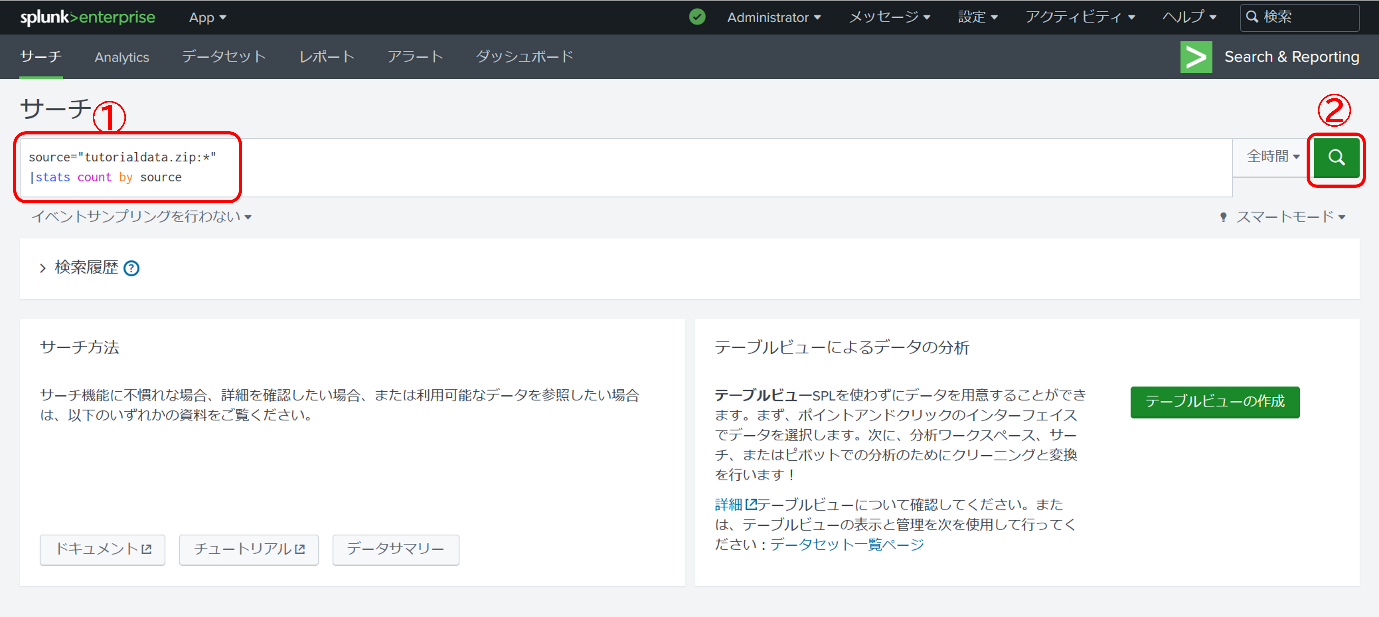This screenshot has height=617, width=1379.
Task: Click the データサマリー button
Action: coord(395,549)
